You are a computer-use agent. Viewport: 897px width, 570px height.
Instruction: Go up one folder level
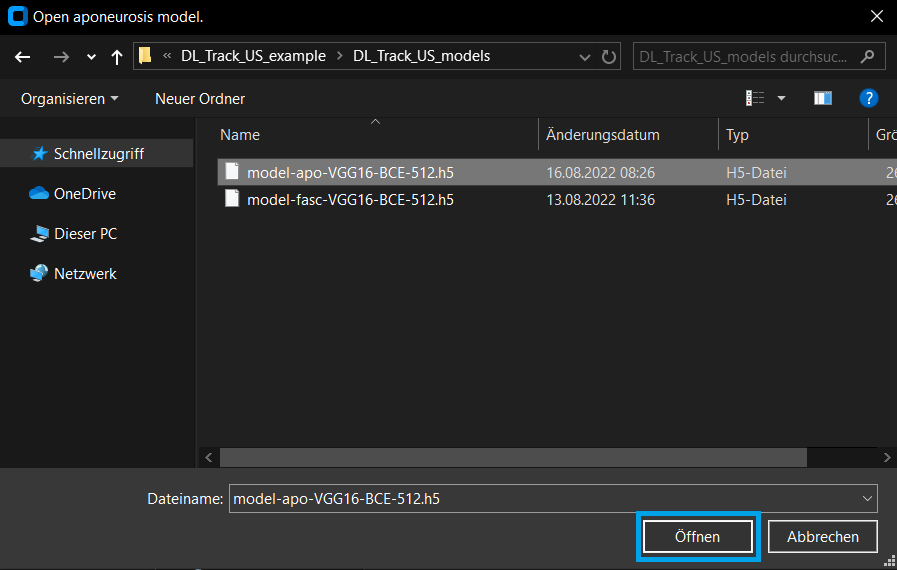[116, 57]
